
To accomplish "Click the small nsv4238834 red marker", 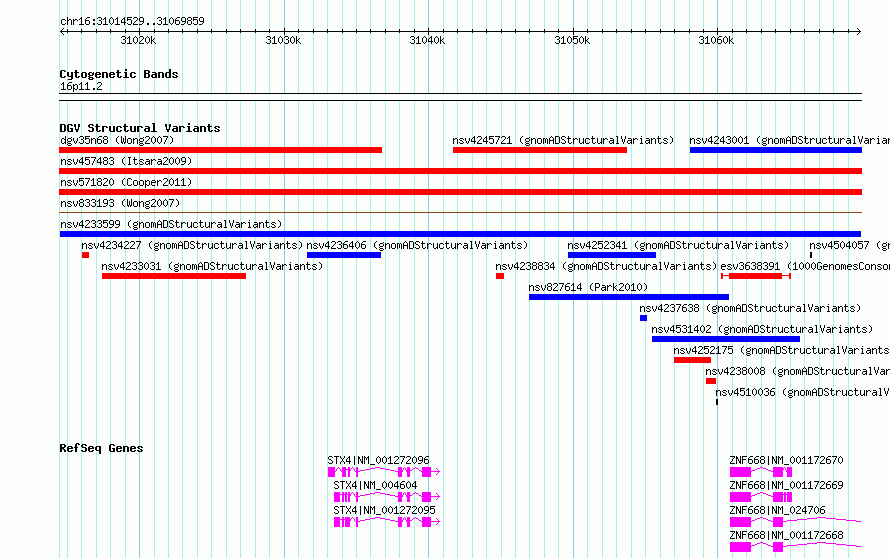I will pyautogui.click(x=500, y=276).
